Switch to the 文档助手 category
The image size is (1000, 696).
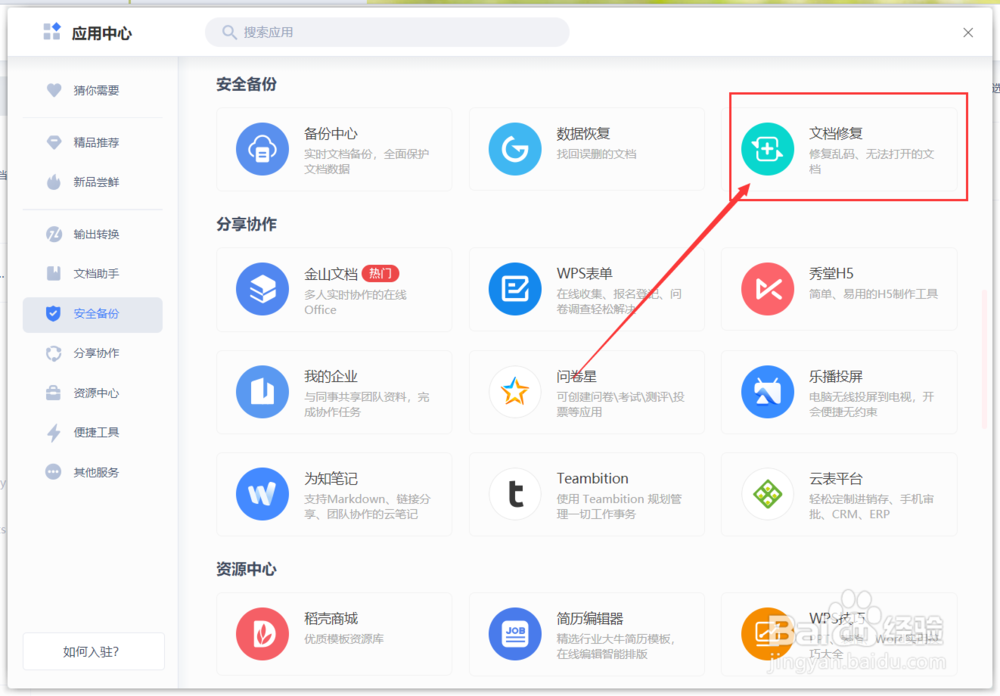(x=92, y=274)
